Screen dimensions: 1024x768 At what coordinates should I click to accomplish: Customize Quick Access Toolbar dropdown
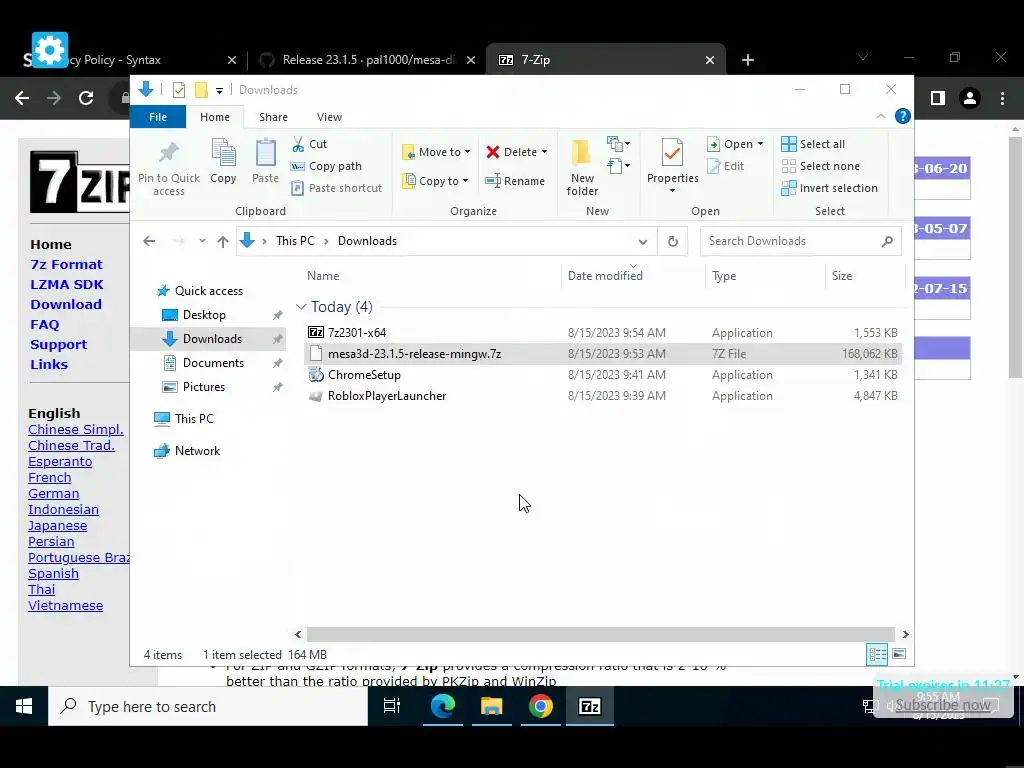219,90
